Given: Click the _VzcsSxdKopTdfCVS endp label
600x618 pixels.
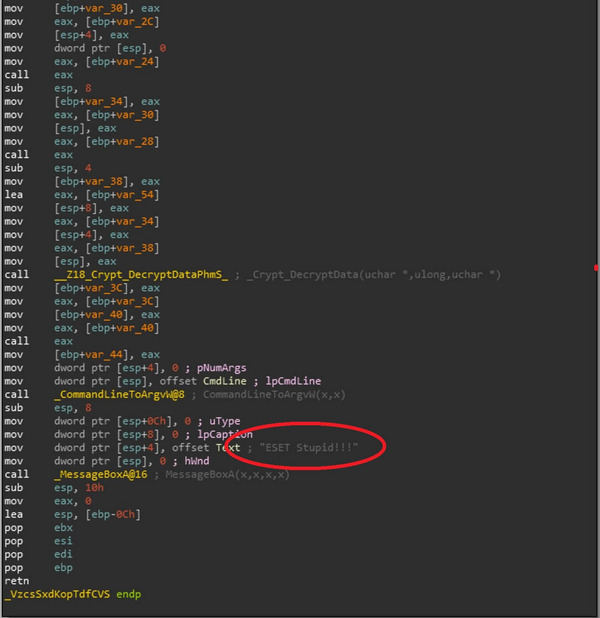Looking at the screenshot, I should [x=73, y=594].
